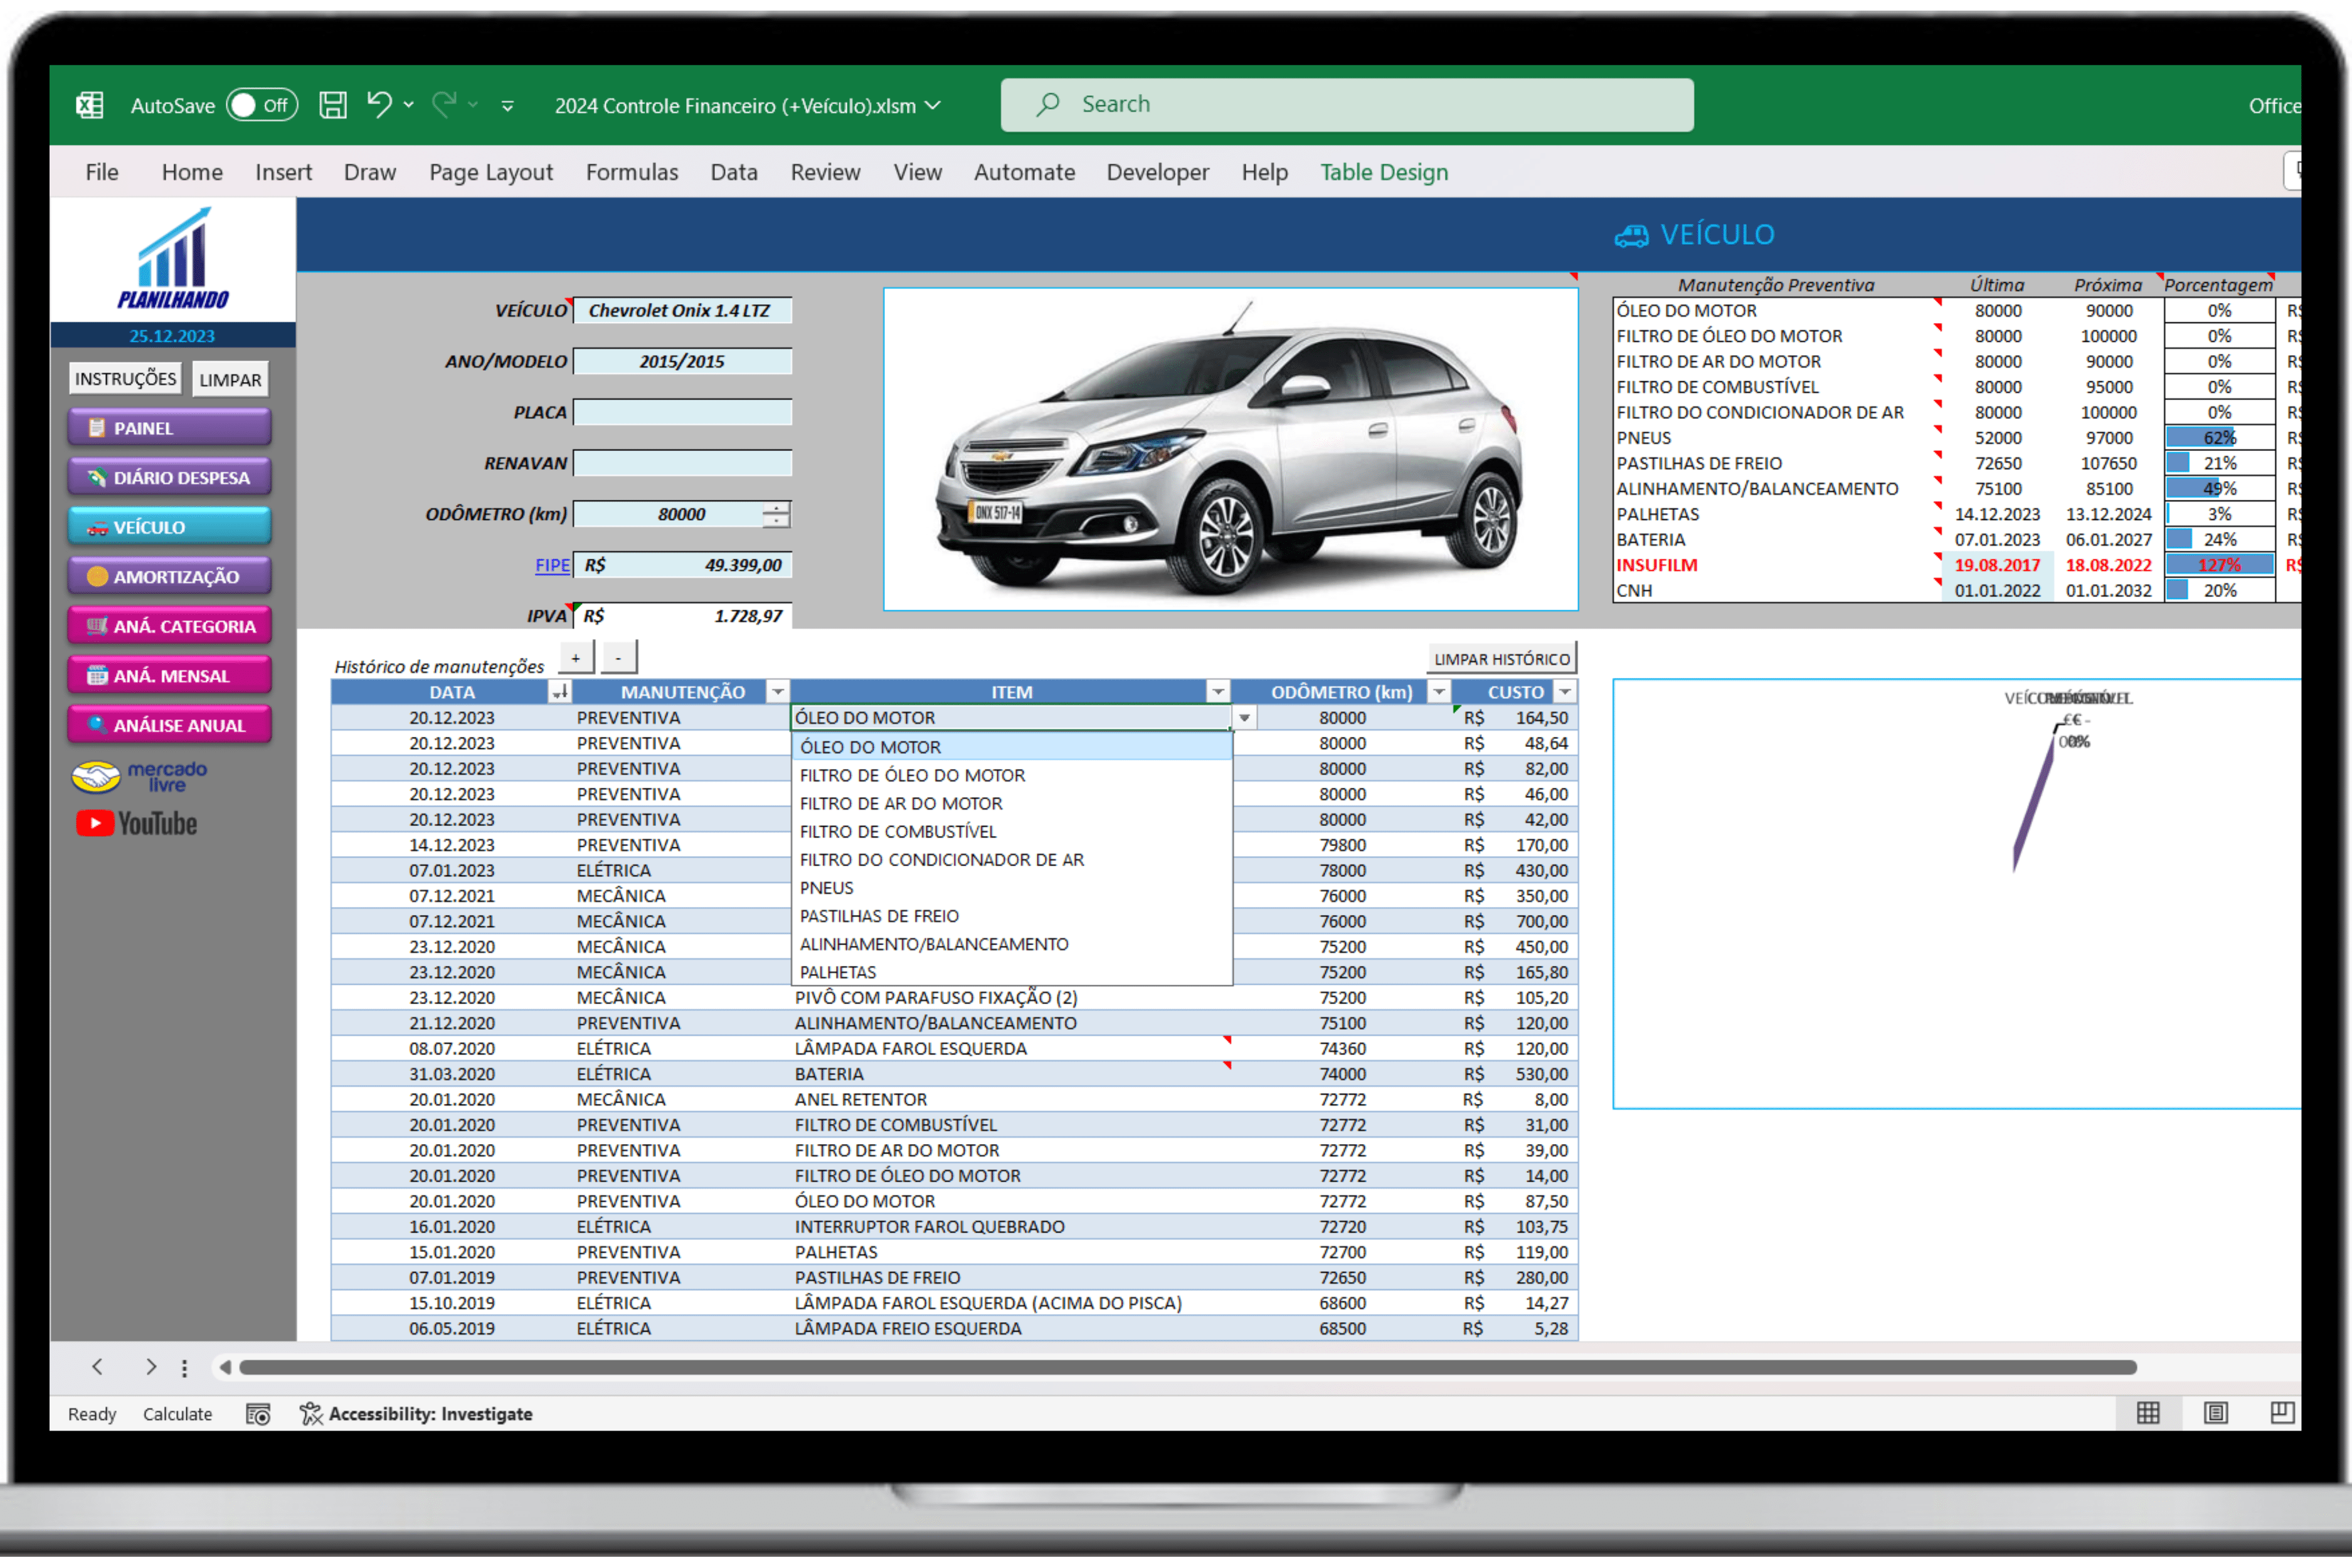
Task: Open the MANUTENÇÃO column filter
Action: point(777,692)
